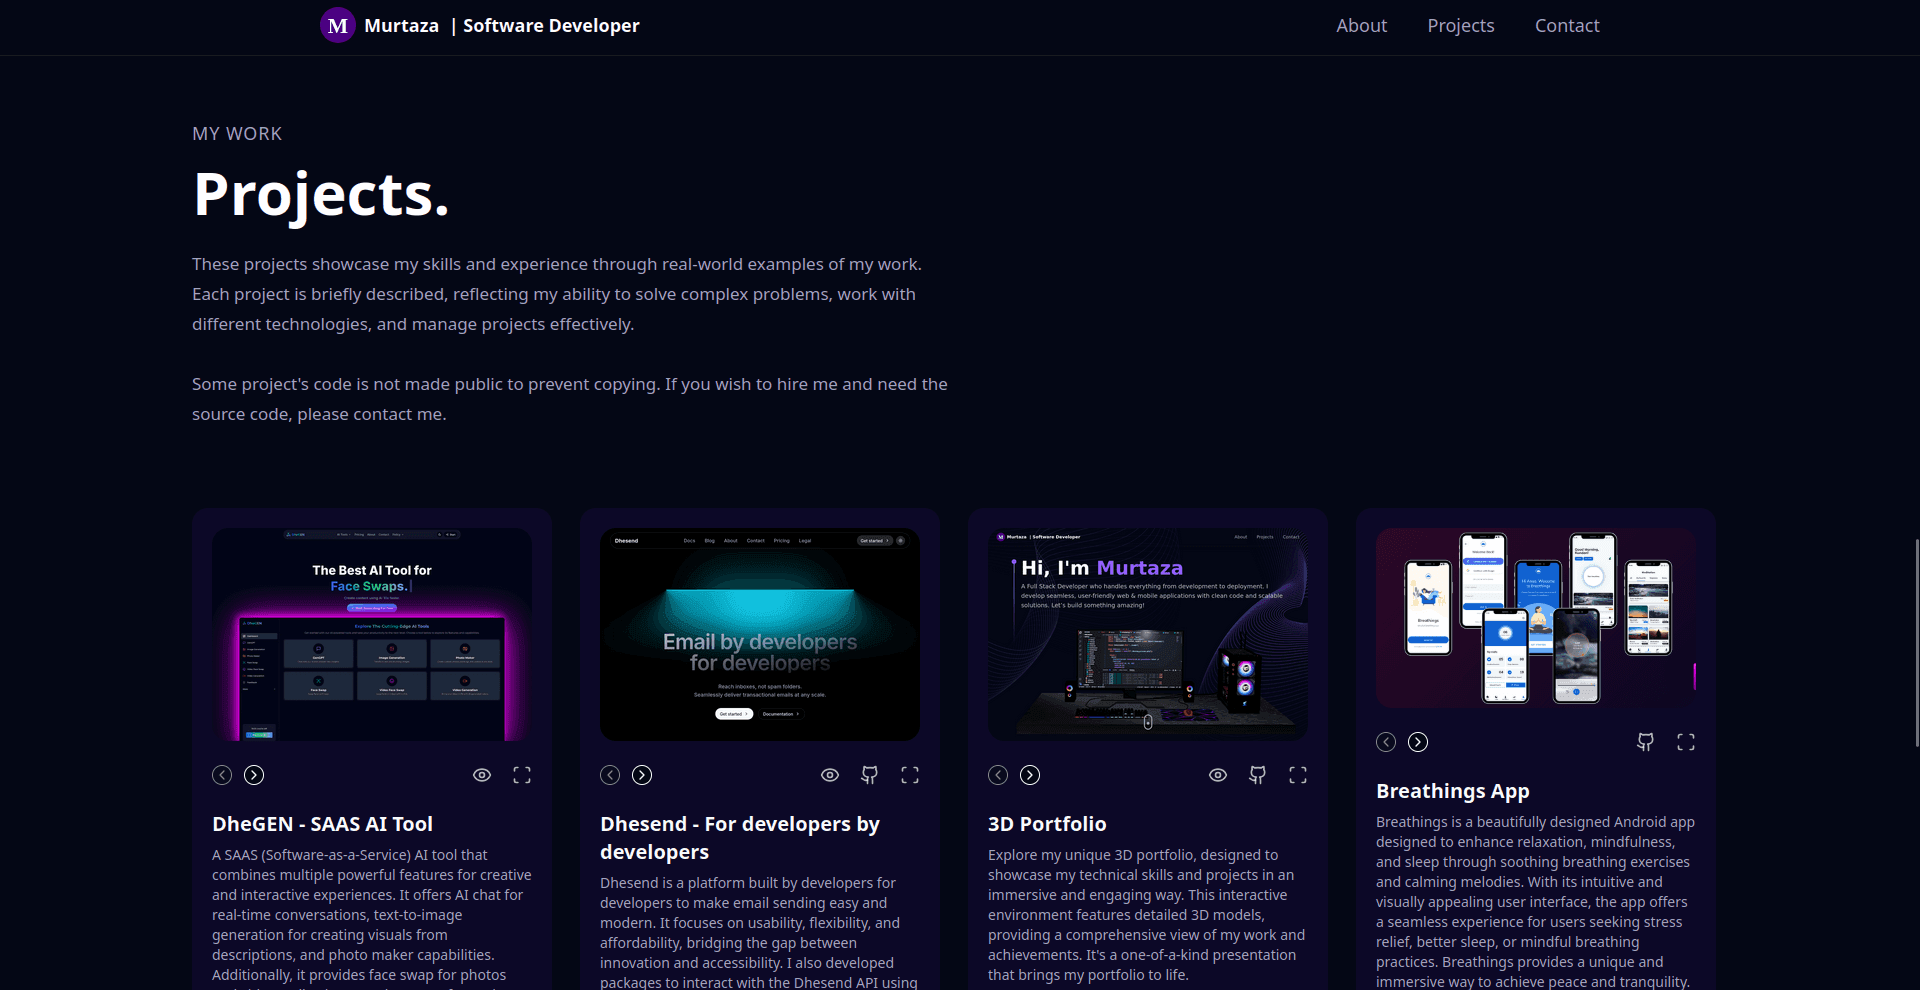Expand Dhesend image to fullscreen
The image size is (1920, 990).
point(910,775)
